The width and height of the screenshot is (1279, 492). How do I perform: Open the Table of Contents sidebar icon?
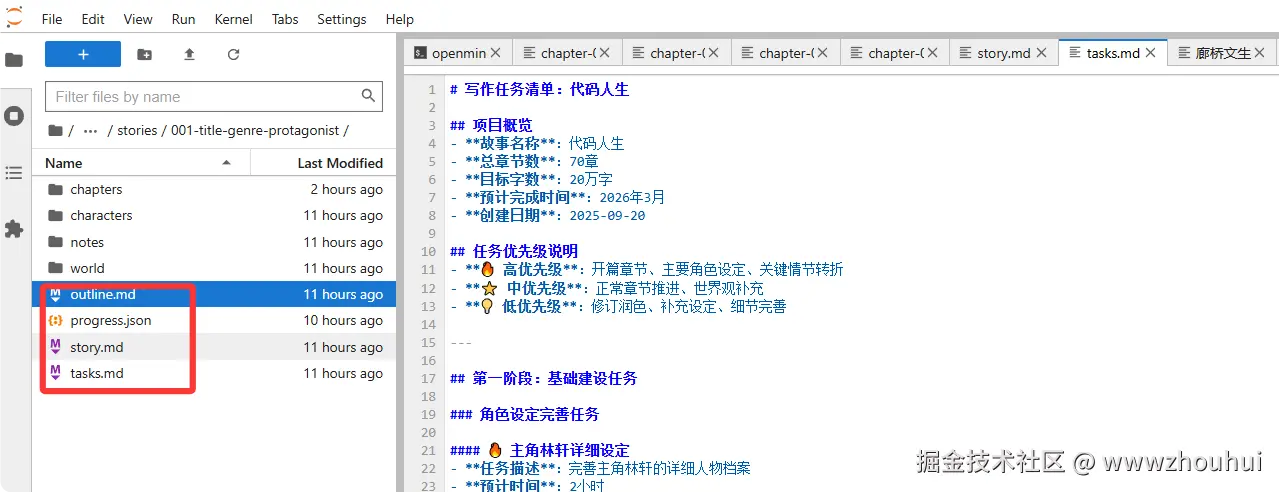tap(14, 173)
